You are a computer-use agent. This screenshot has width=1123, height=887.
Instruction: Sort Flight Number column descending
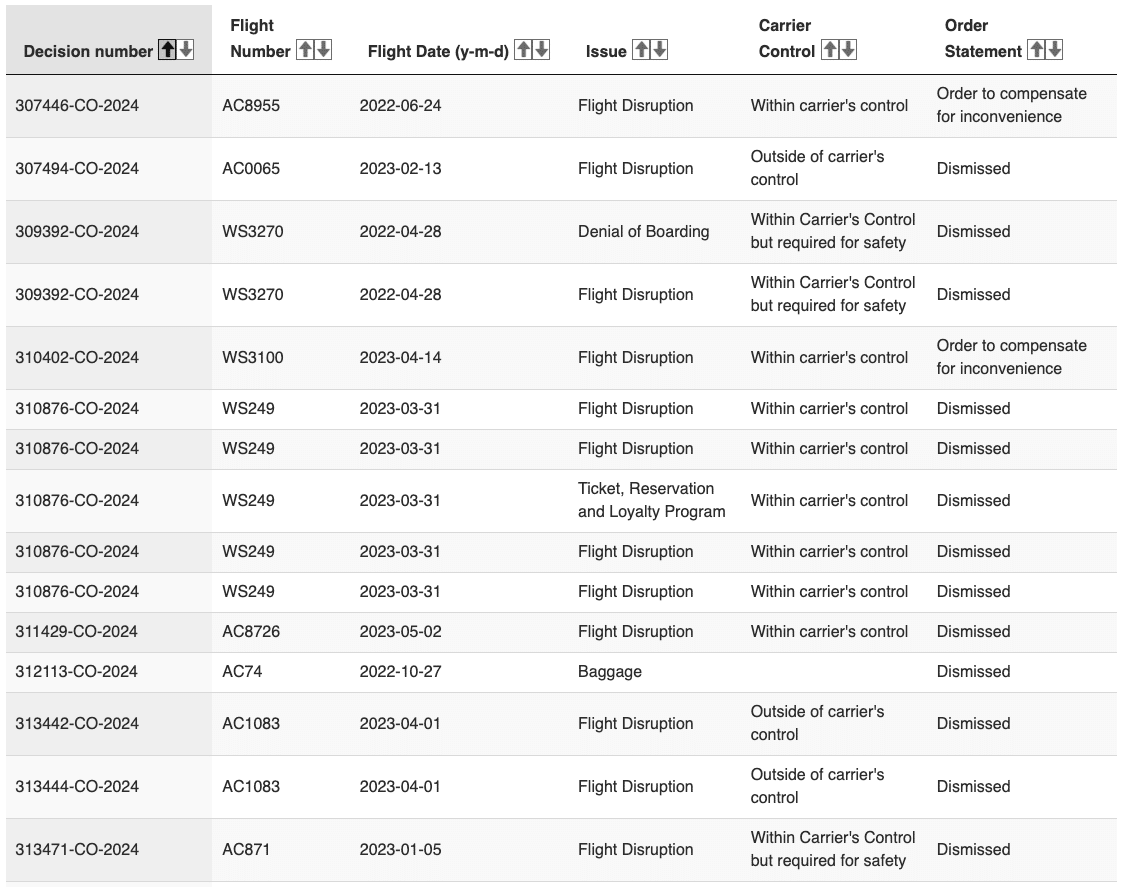point(323,50)
